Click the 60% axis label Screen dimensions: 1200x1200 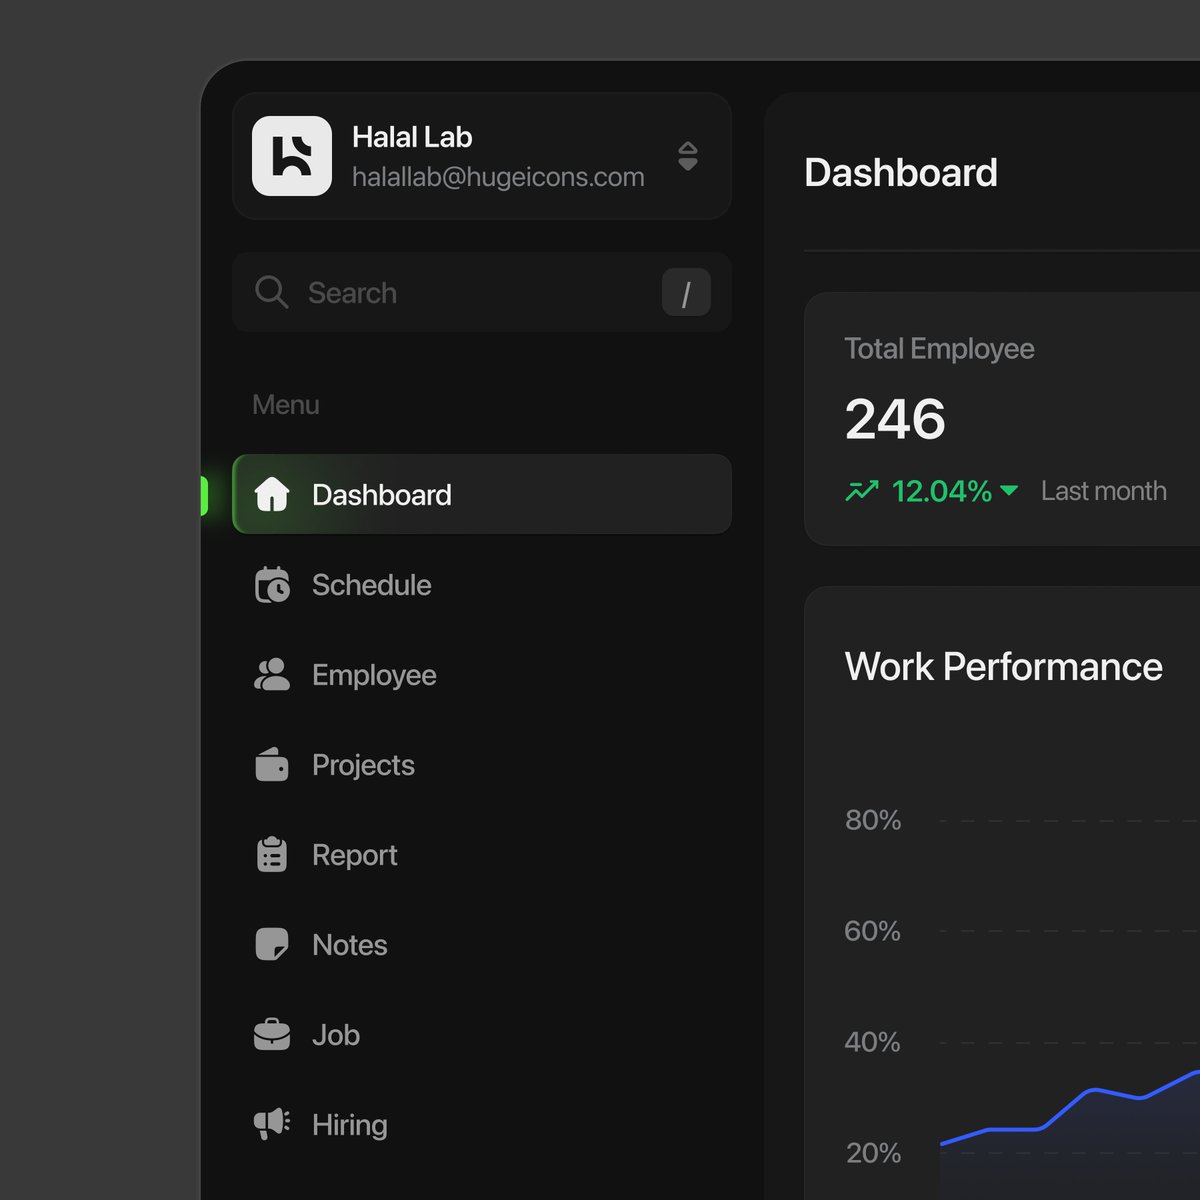(873, 931)
